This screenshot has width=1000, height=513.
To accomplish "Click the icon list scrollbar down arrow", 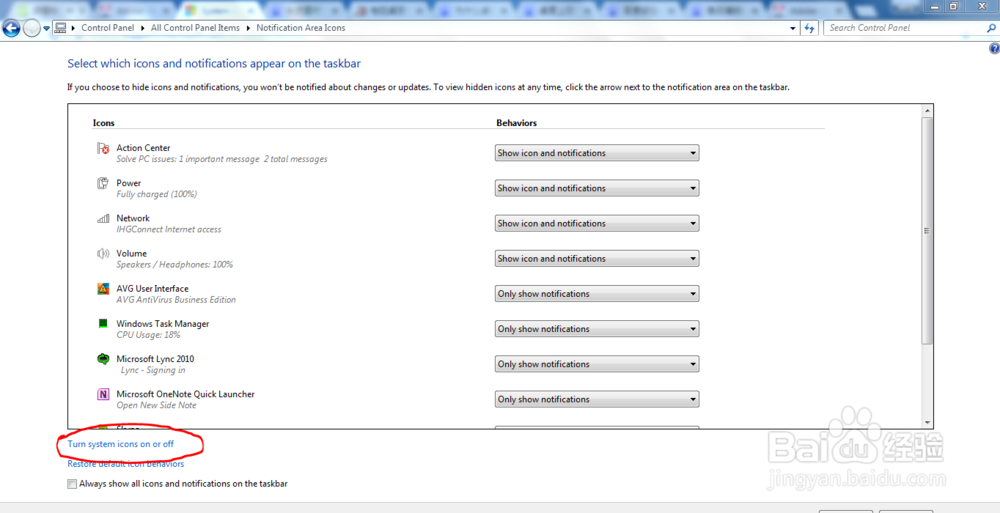I will coord(927,422).
